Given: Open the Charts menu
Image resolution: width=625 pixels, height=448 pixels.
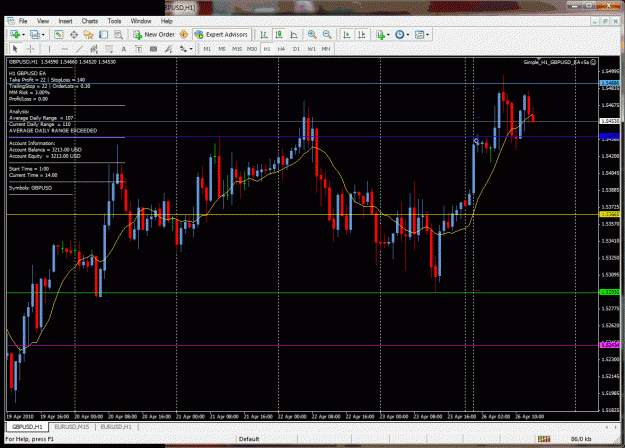Looking at the screenshot, I should point(90,21).
